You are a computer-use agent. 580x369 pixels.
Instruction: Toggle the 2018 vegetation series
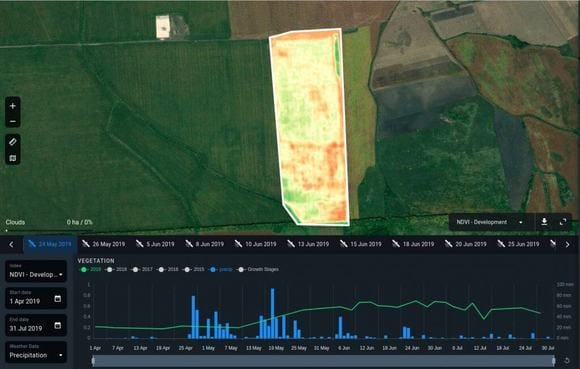click(x=117, y=270)
